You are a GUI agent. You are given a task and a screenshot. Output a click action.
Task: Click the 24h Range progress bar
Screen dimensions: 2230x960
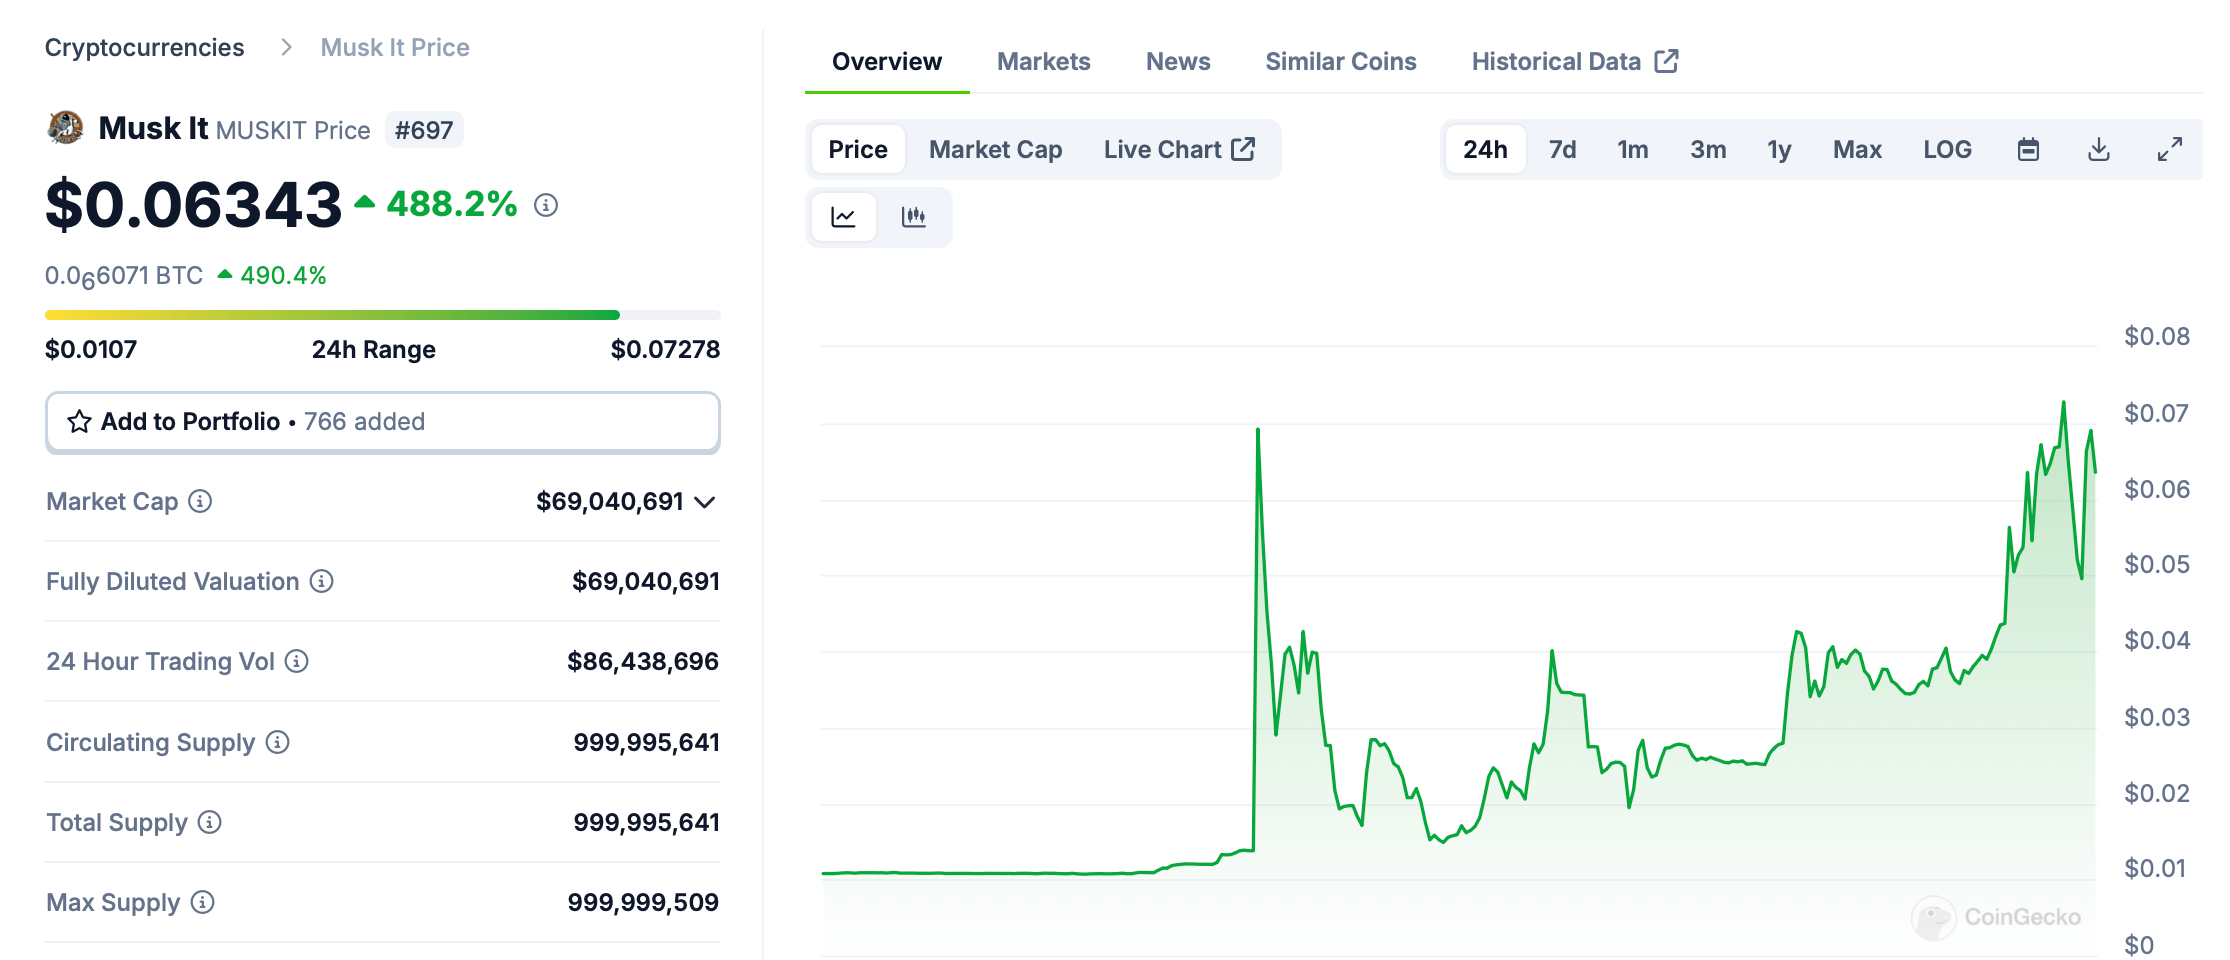(x=382, y=315)
